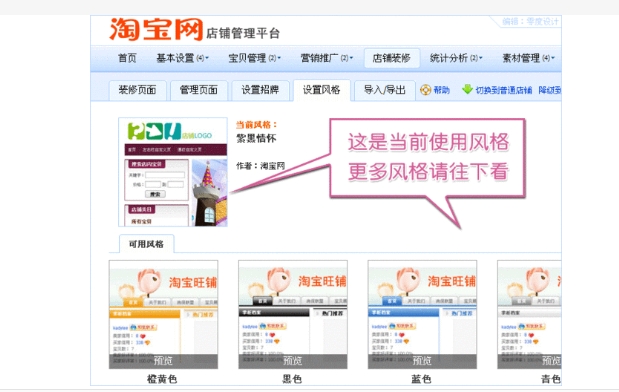The width and height of the screenshot is (619, 392).
Task: Switch to the 设置招牌 tab
Action: (261, 90)
